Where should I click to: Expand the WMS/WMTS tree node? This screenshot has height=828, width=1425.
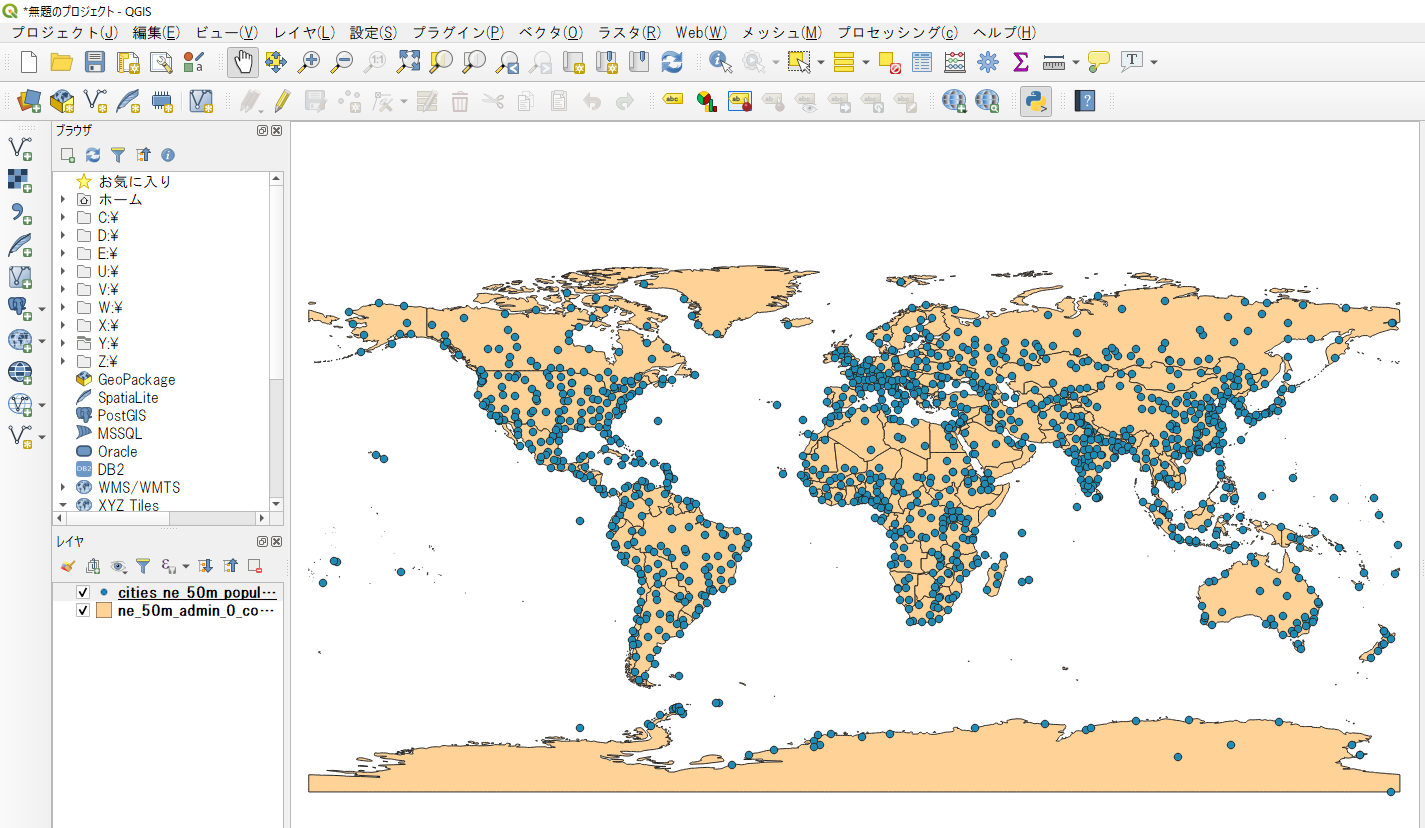63,487
